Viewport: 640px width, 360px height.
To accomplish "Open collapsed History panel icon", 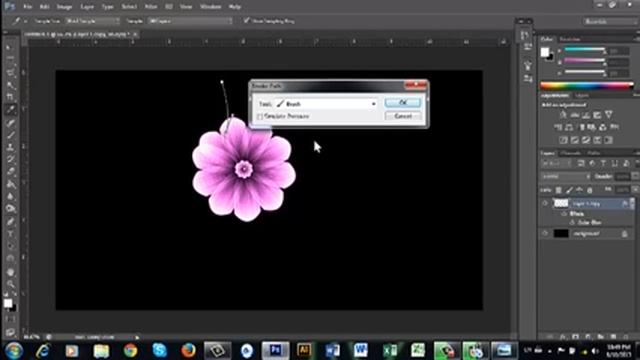I will click(525, 36).
